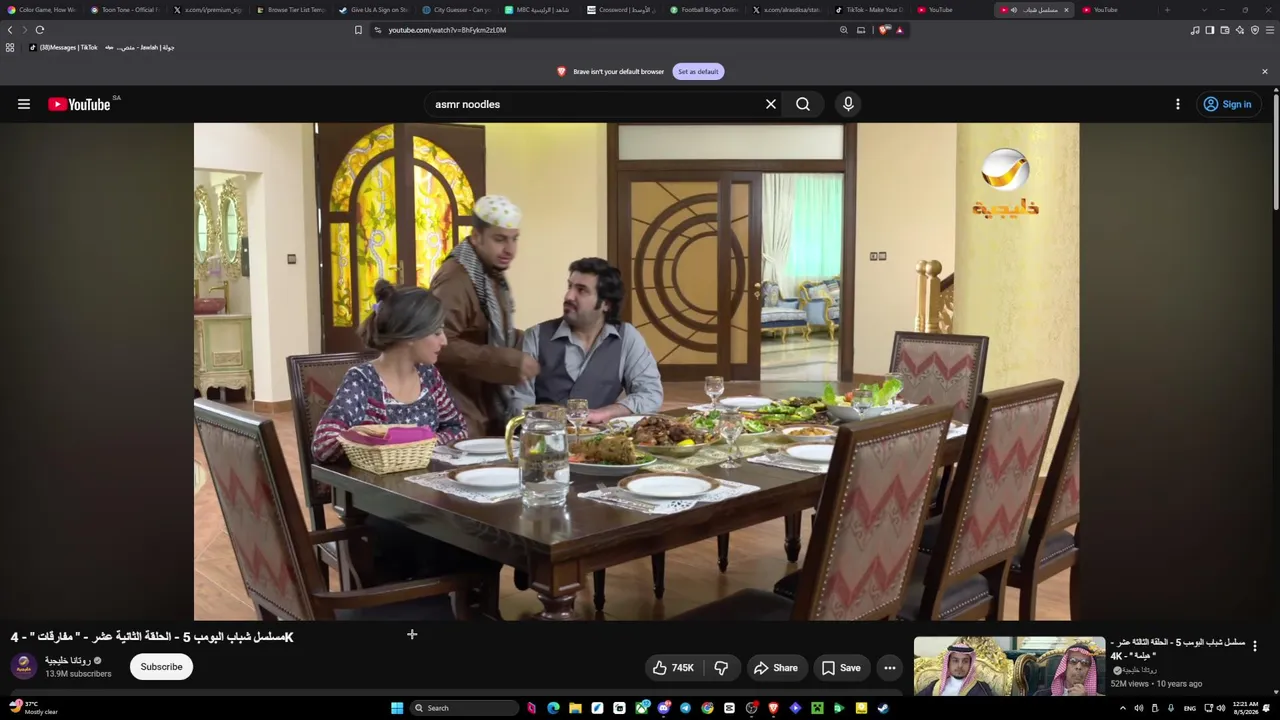Open options for the suggested video
Image resolution: width=1280 pixels, height=720 pixels.
(x=1255, y=646)
